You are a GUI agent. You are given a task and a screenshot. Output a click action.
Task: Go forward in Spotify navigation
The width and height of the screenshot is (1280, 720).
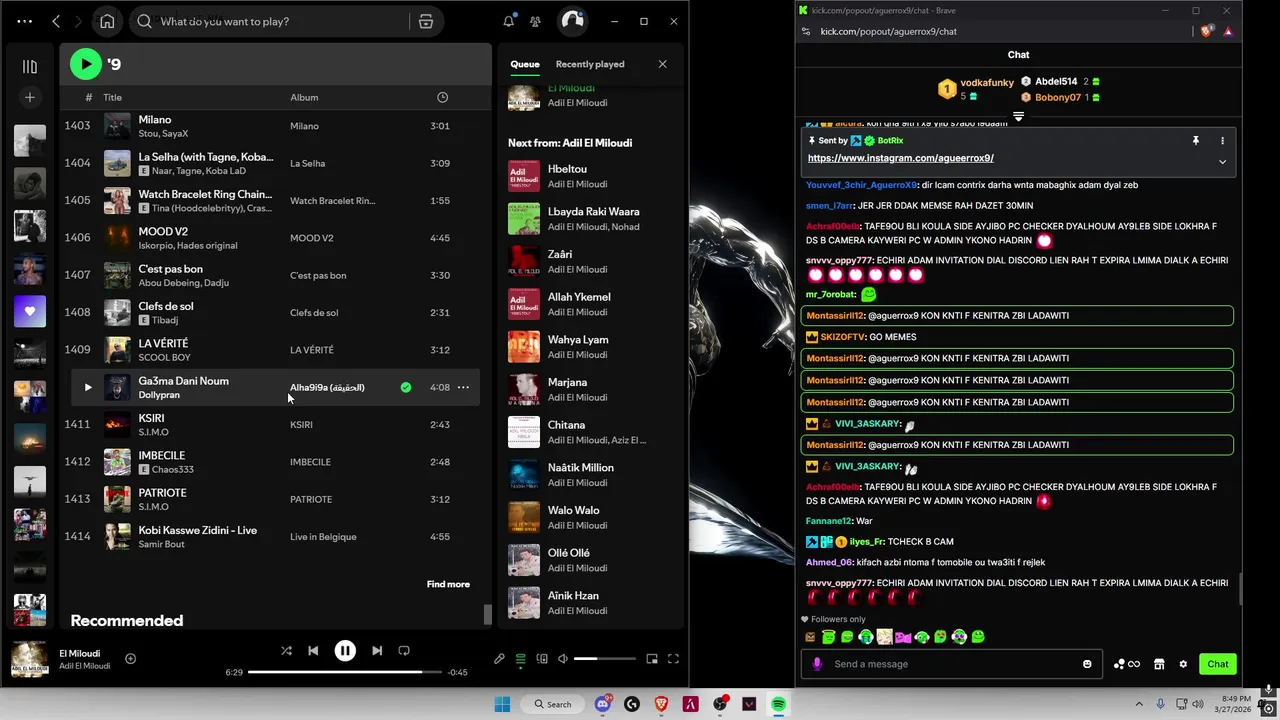click(80, 21)
